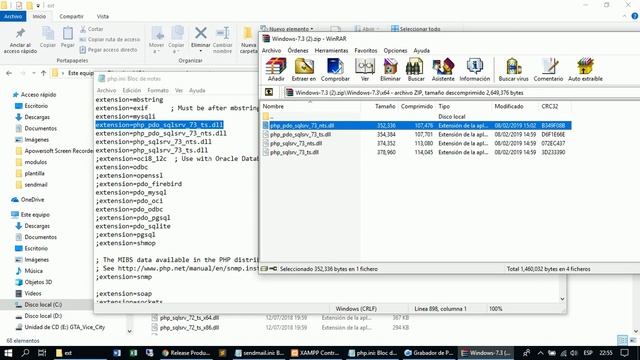
Task: Click the Pegar icon in Explorer ribbon
Action: coord(68,38)
